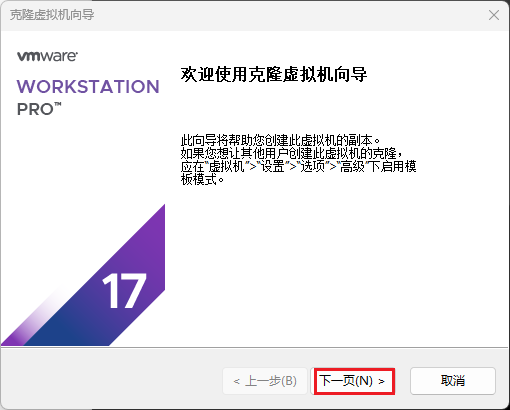Click the left arrow inside 上一步 button
The width and height of the screenshot is (510, 410).
pos(237,381)
